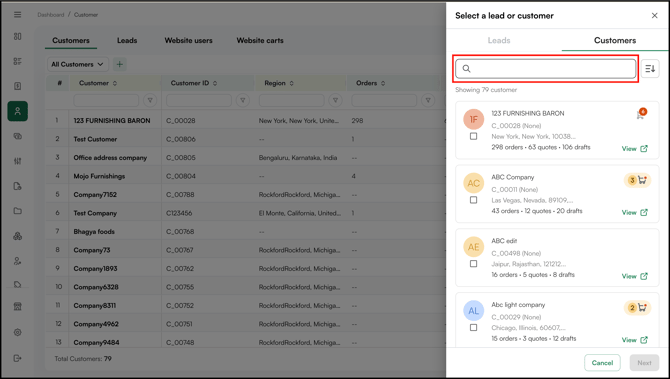Click the AC avatar of ABC Company
This screenshot has width=670, height=379.
(x=473, y=183)
